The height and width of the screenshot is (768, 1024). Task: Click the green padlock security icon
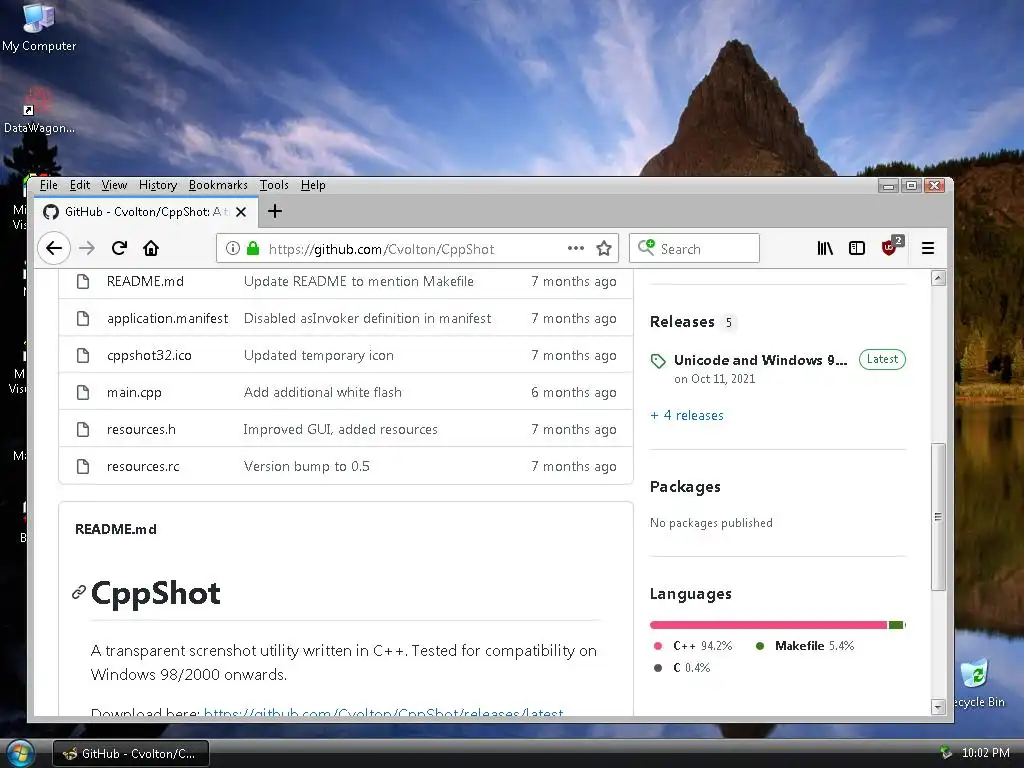point(253,248)
